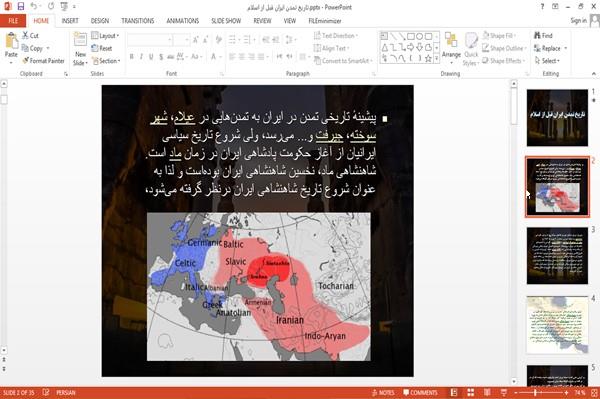Click the Paste icon in Clipboard
Image resolution: width=600 pixels, height=399 pixels.
11,40
